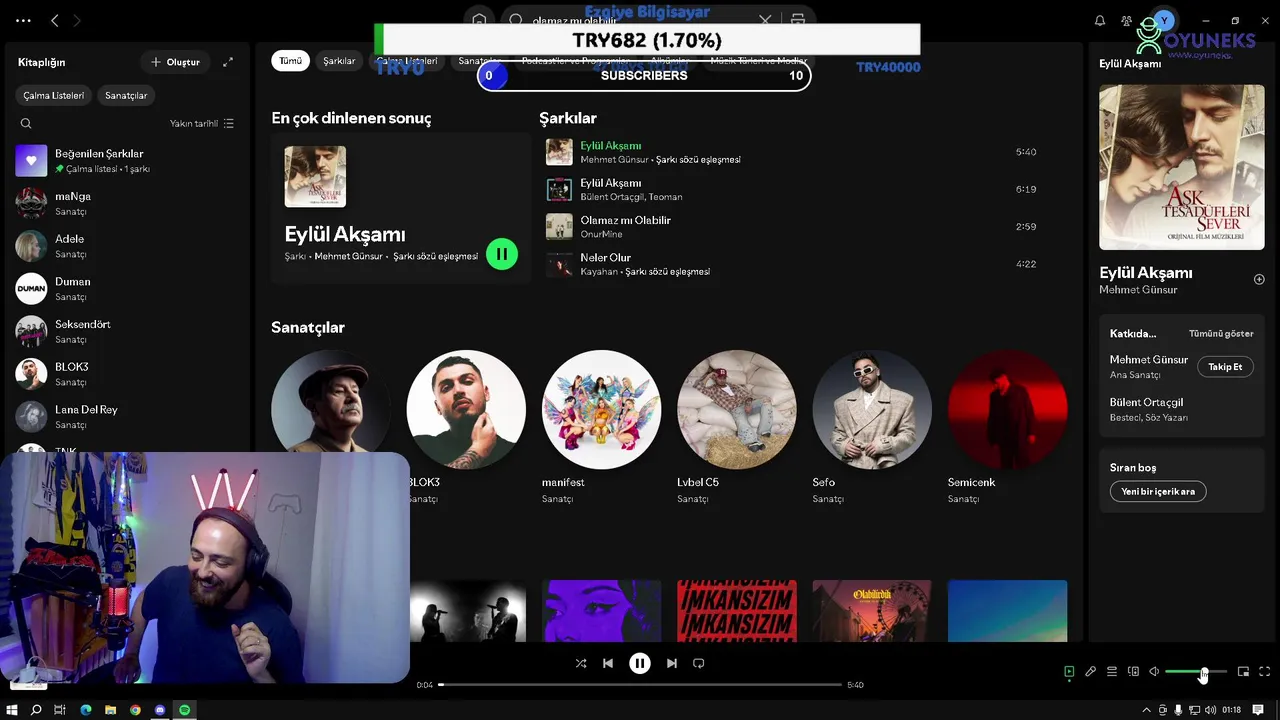The width and height of the screenshot is (1280, 720).
Task: Select the Tümü filter tab
Action: click(290, 61)
